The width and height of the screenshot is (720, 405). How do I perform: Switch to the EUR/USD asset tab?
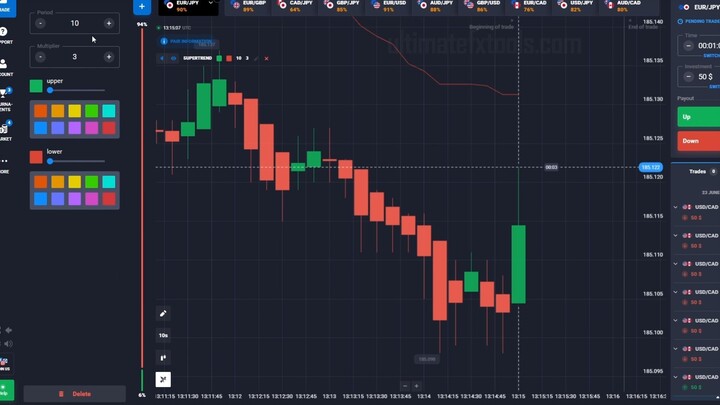pos(390,6)
